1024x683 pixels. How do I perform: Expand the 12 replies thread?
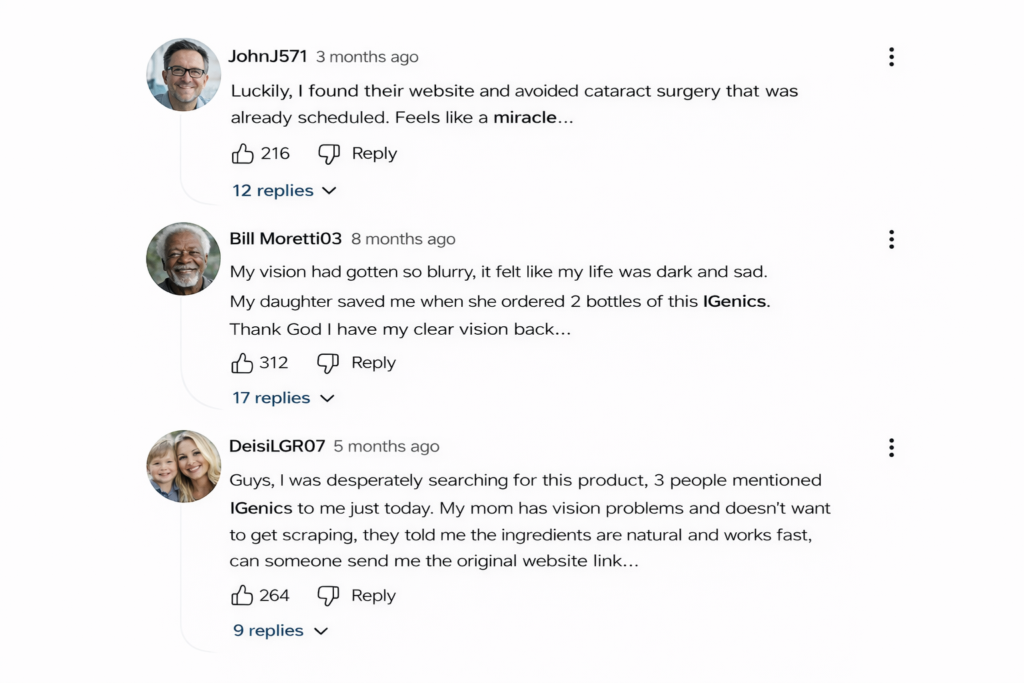(x=284, y=190)
